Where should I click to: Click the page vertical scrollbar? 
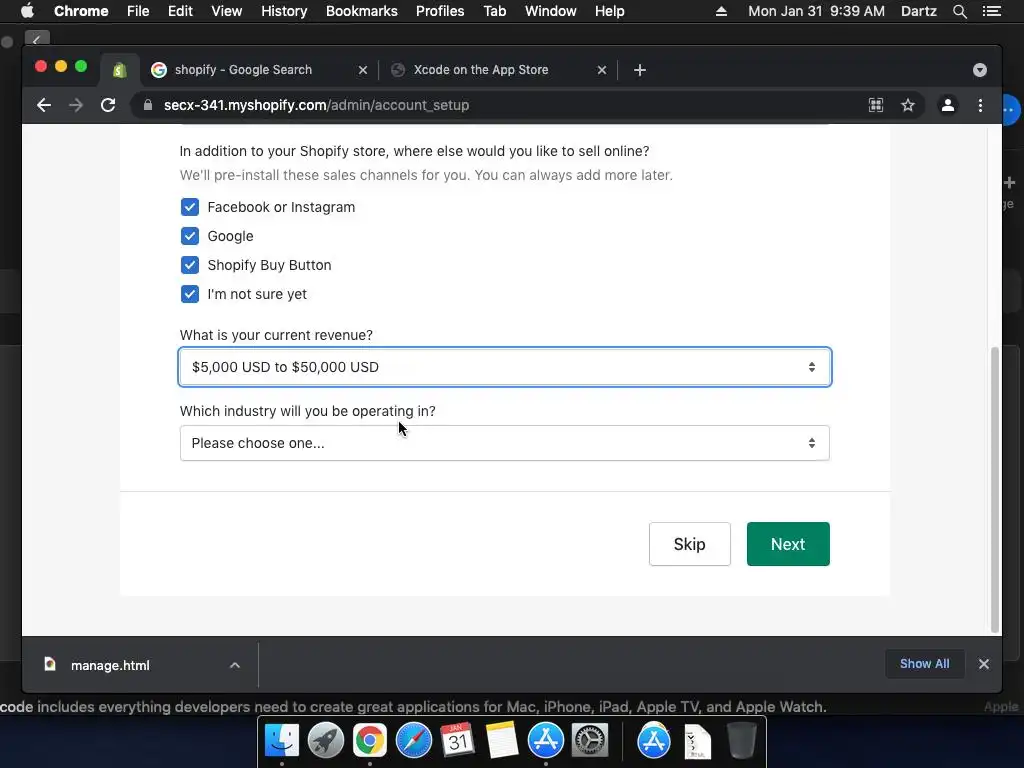(x=995, y=490)
